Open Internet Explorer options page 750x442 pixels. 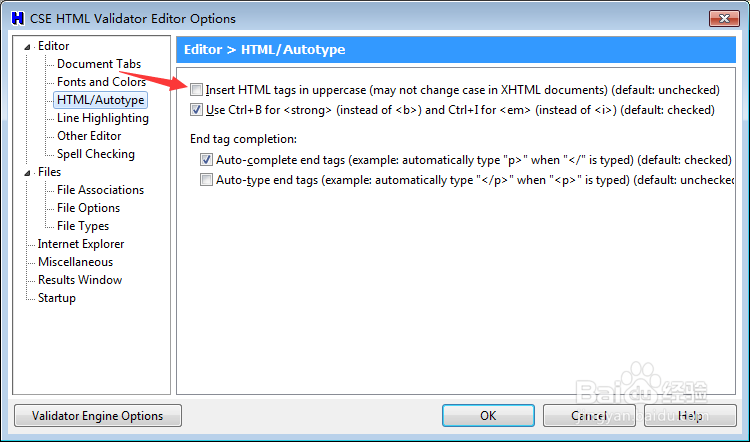[x=81, y=244]
